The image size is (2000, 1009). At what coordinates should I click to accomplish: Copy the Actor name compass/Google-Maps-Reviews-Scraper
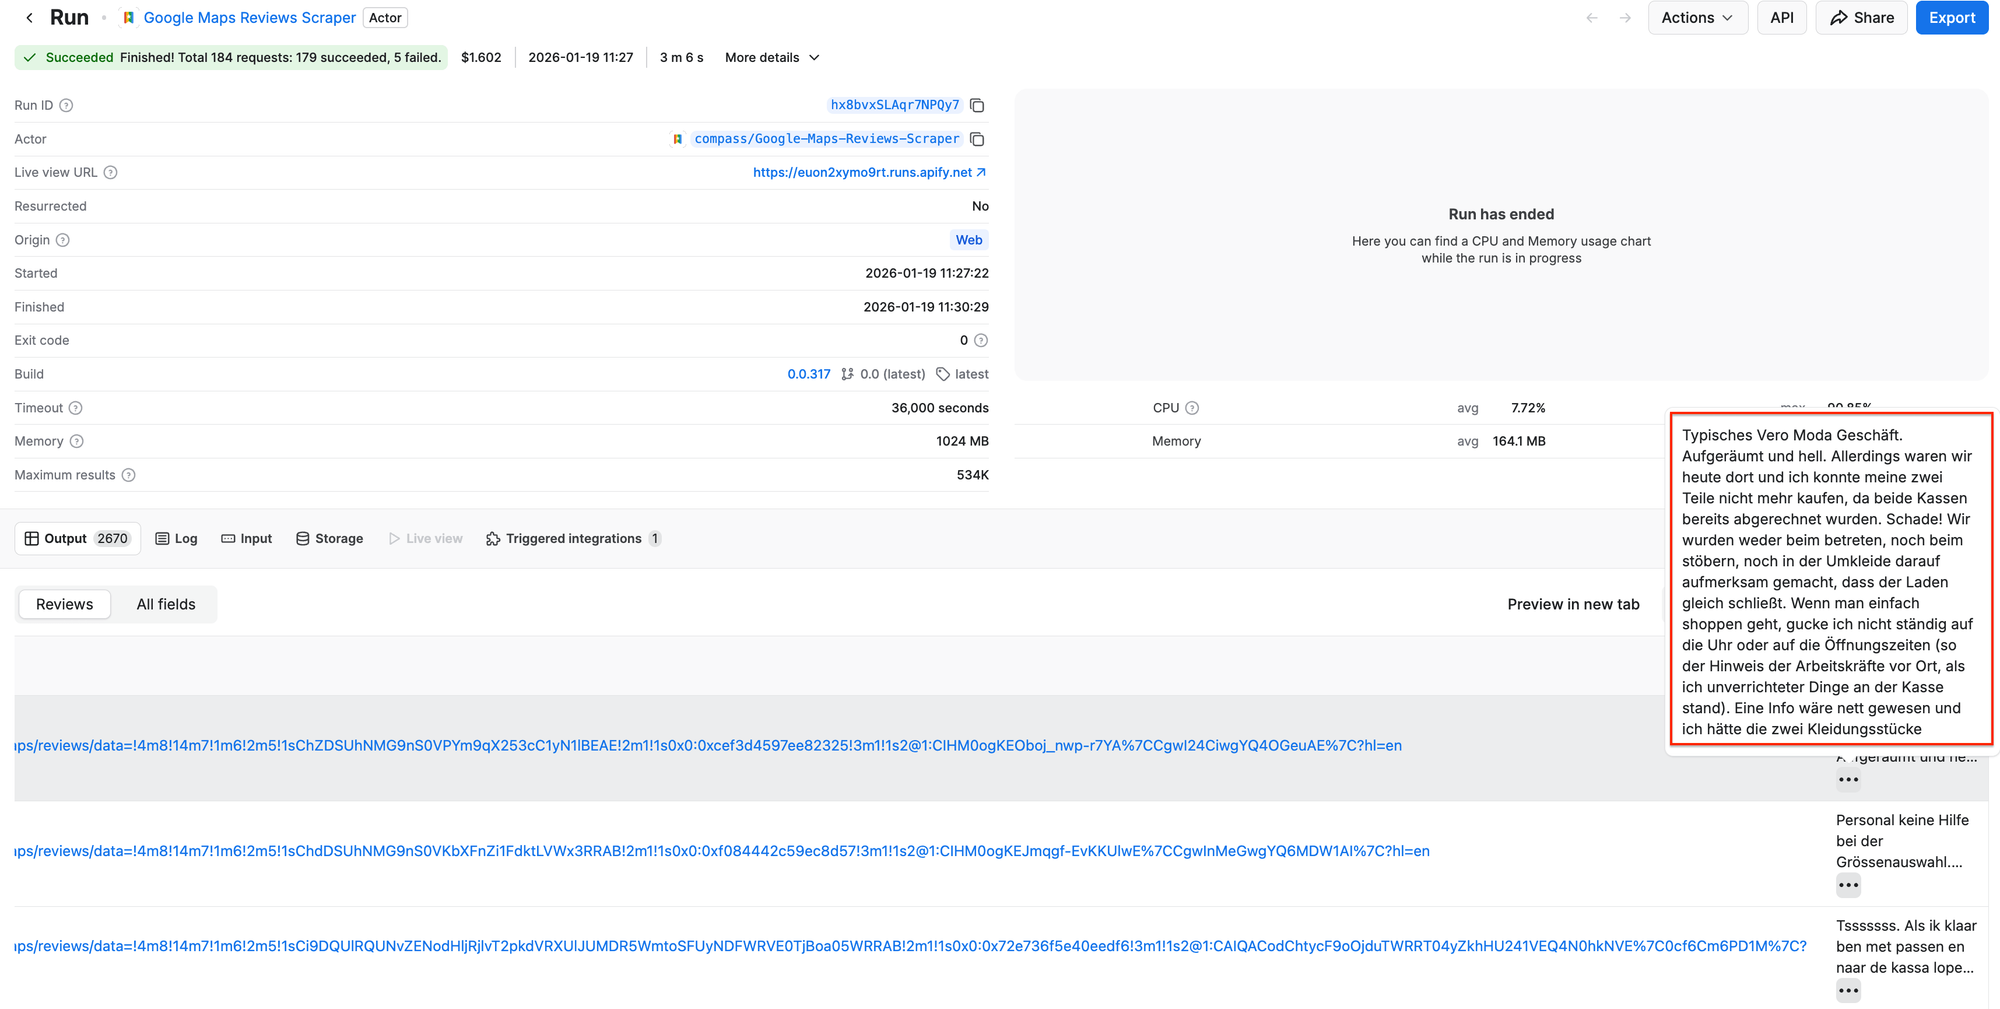click(x=977, y=139)
